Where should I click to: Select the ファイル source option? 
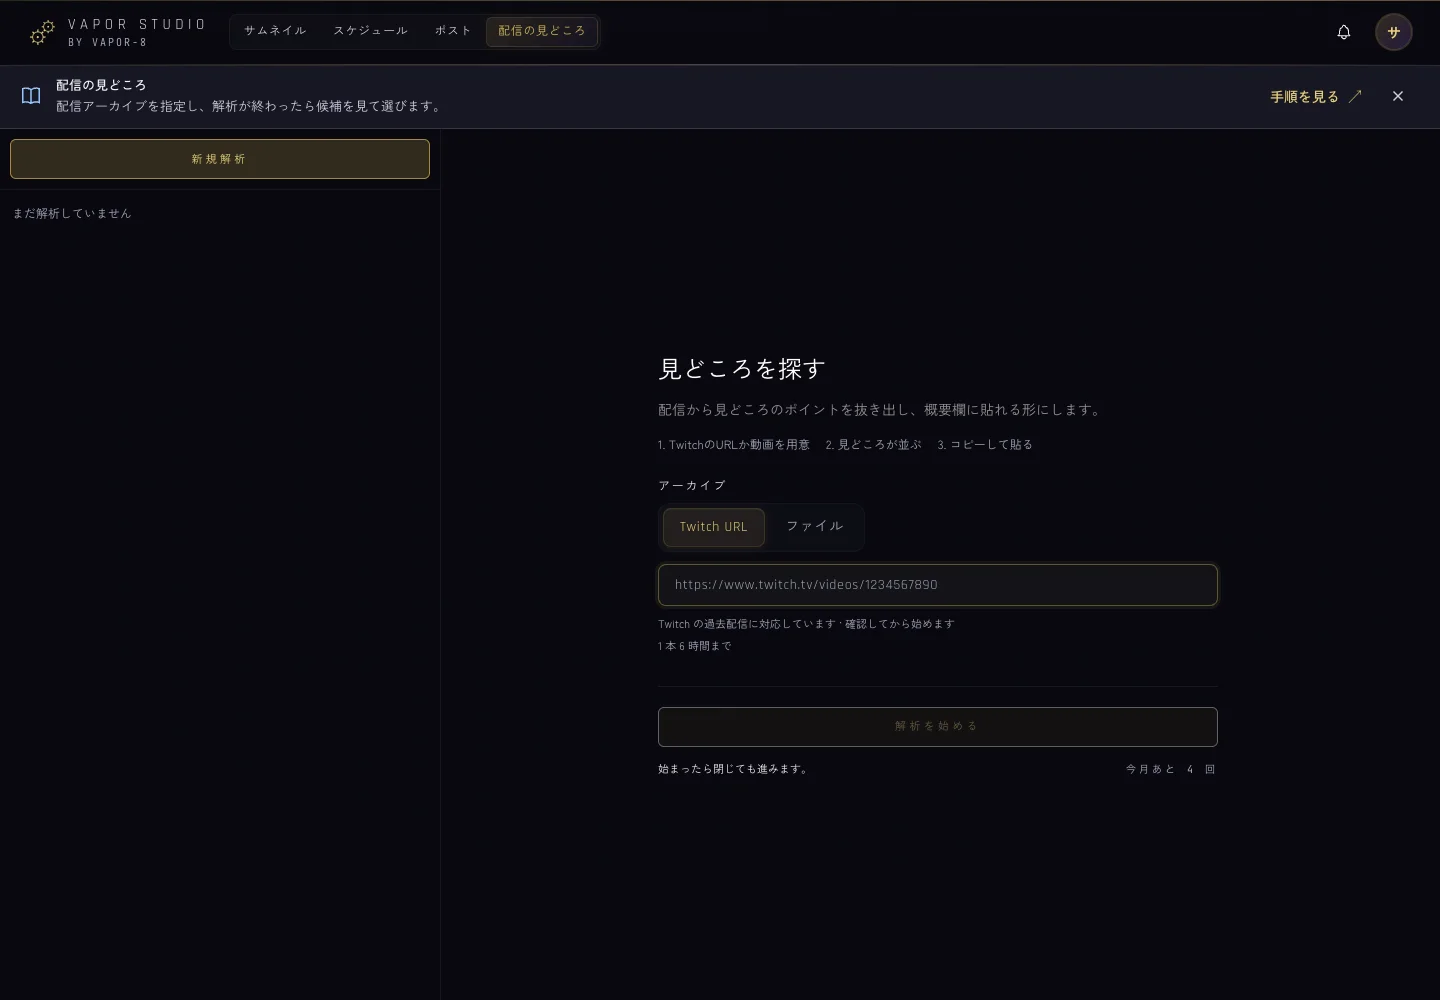click(x=814, y=527)
